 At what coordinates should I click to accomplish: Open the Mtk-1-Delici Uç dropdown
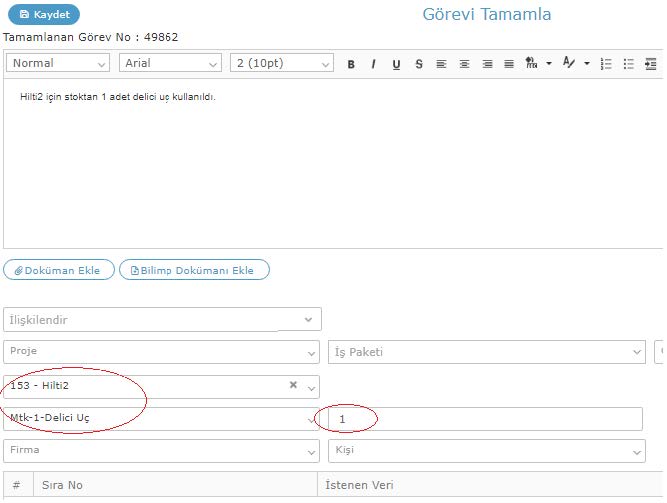tap(161, 419)
